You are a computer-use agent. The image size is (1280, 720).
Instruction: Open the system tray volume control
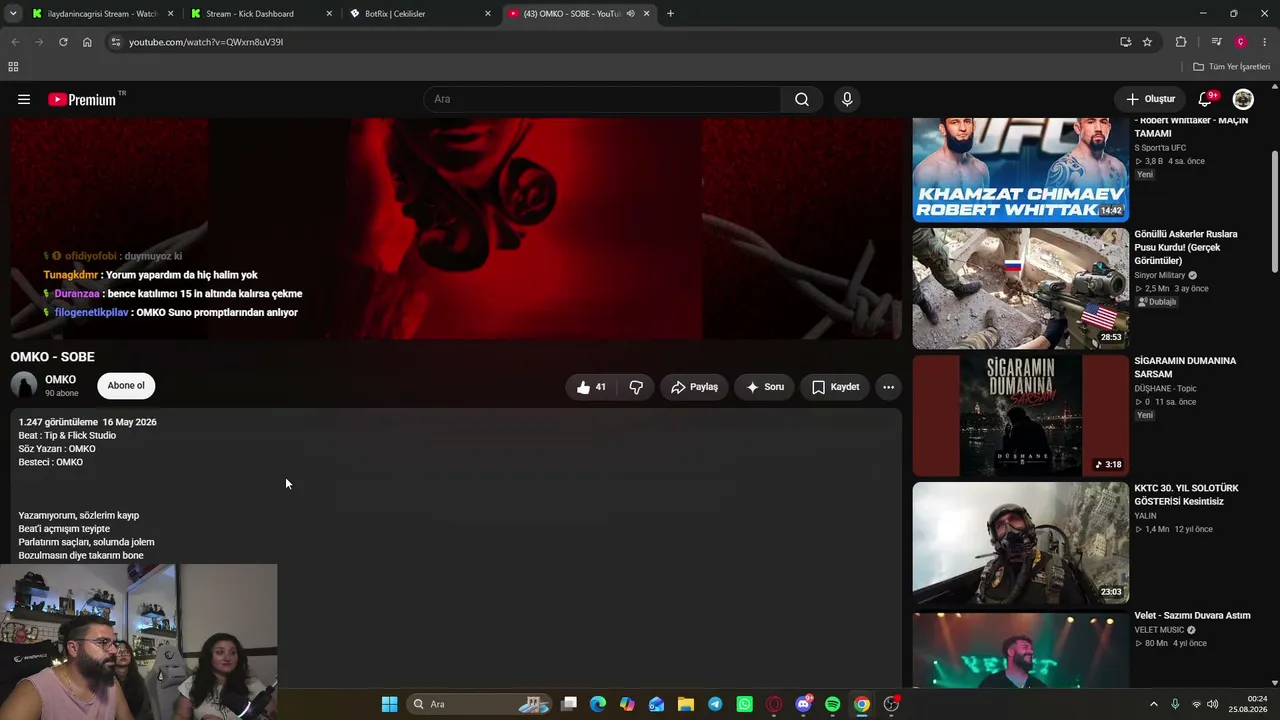(x=1215, y=704)
